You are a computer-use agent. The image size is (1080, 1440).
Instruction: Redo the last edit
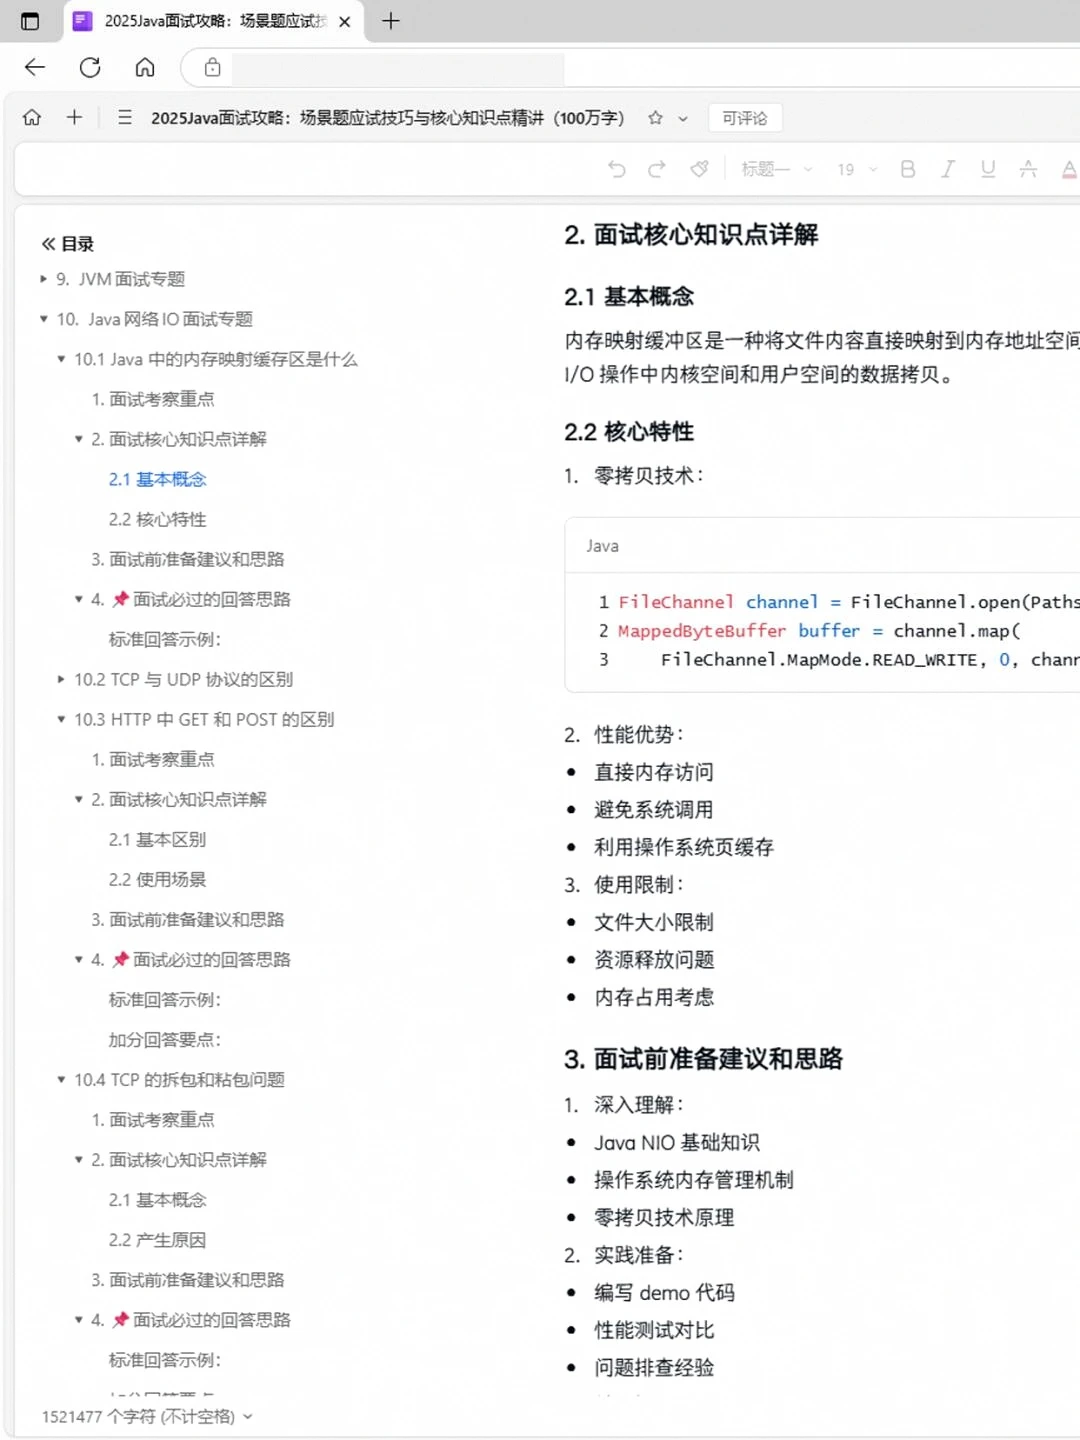[657, 170]
